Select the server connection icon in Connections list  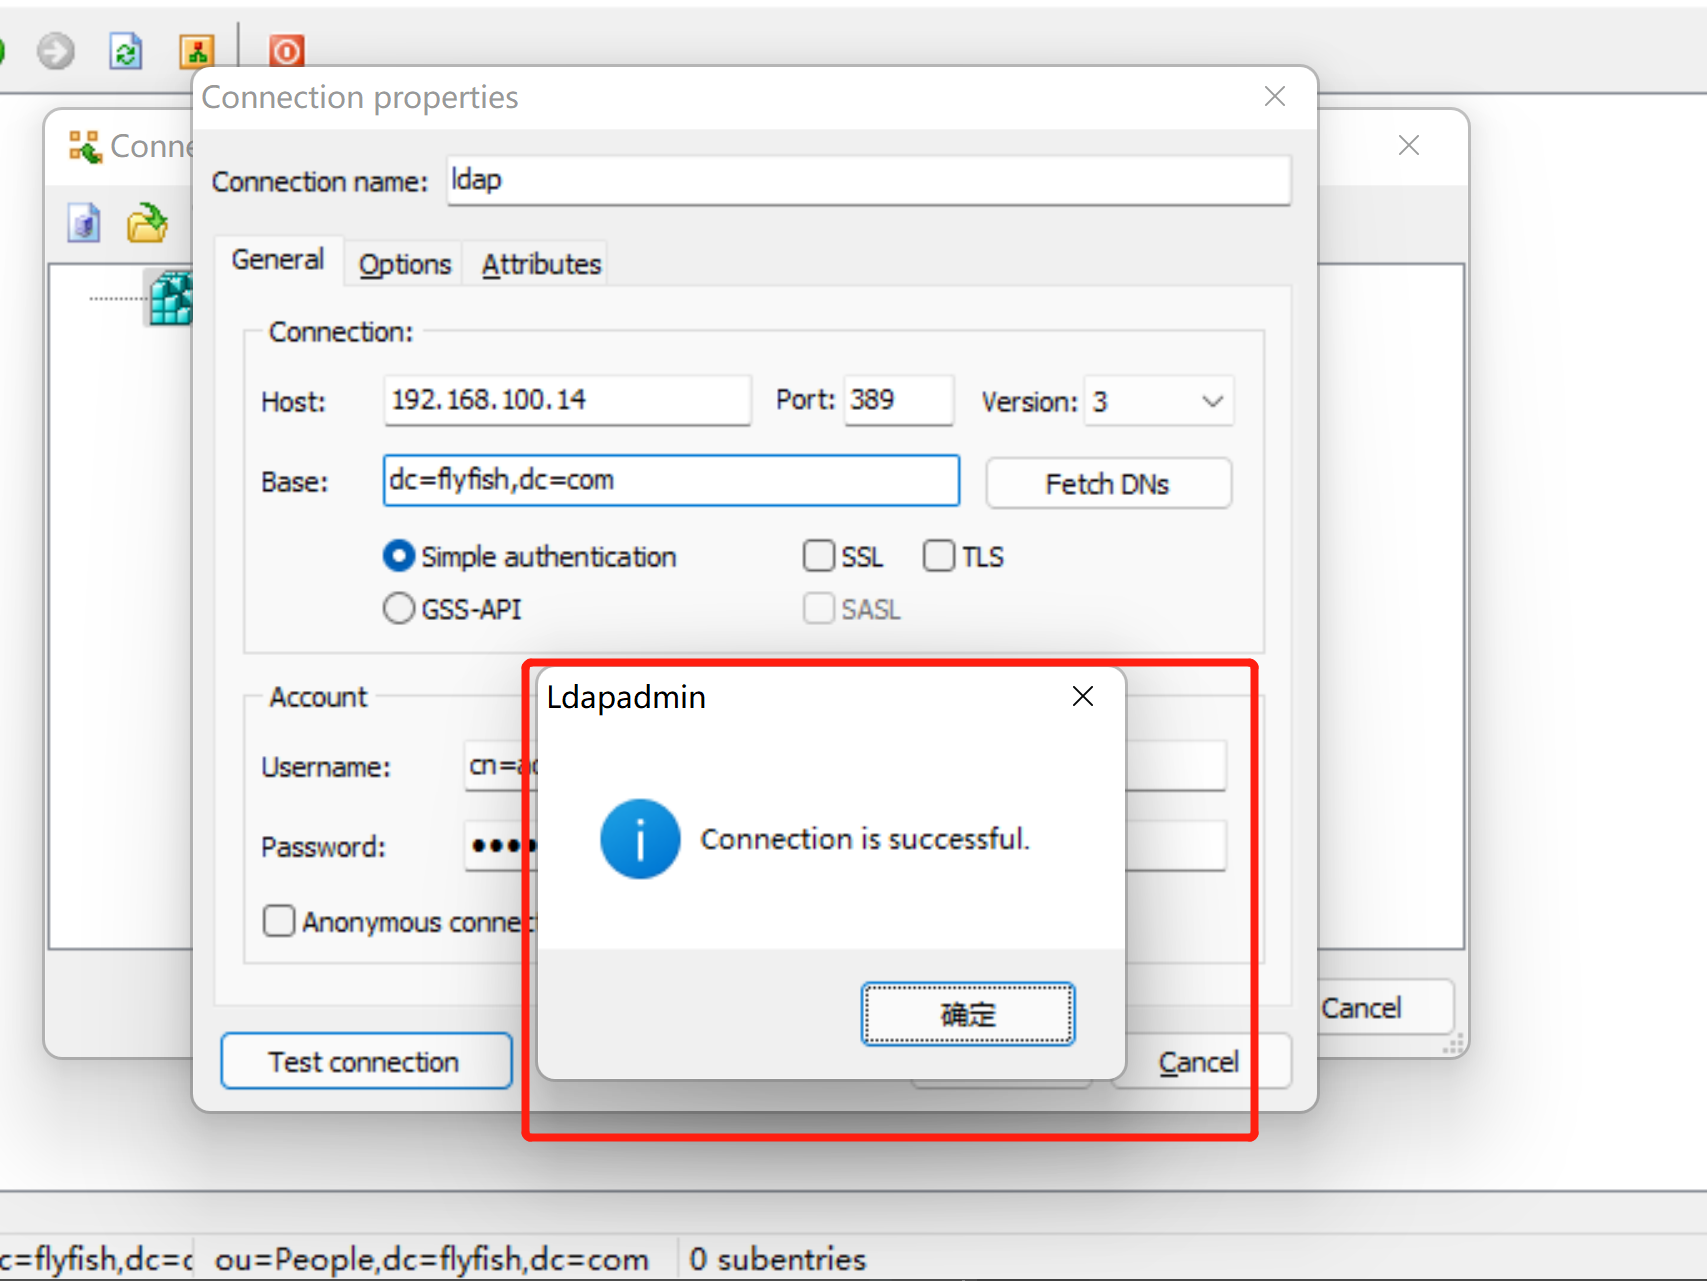click(x=171, y=298)
